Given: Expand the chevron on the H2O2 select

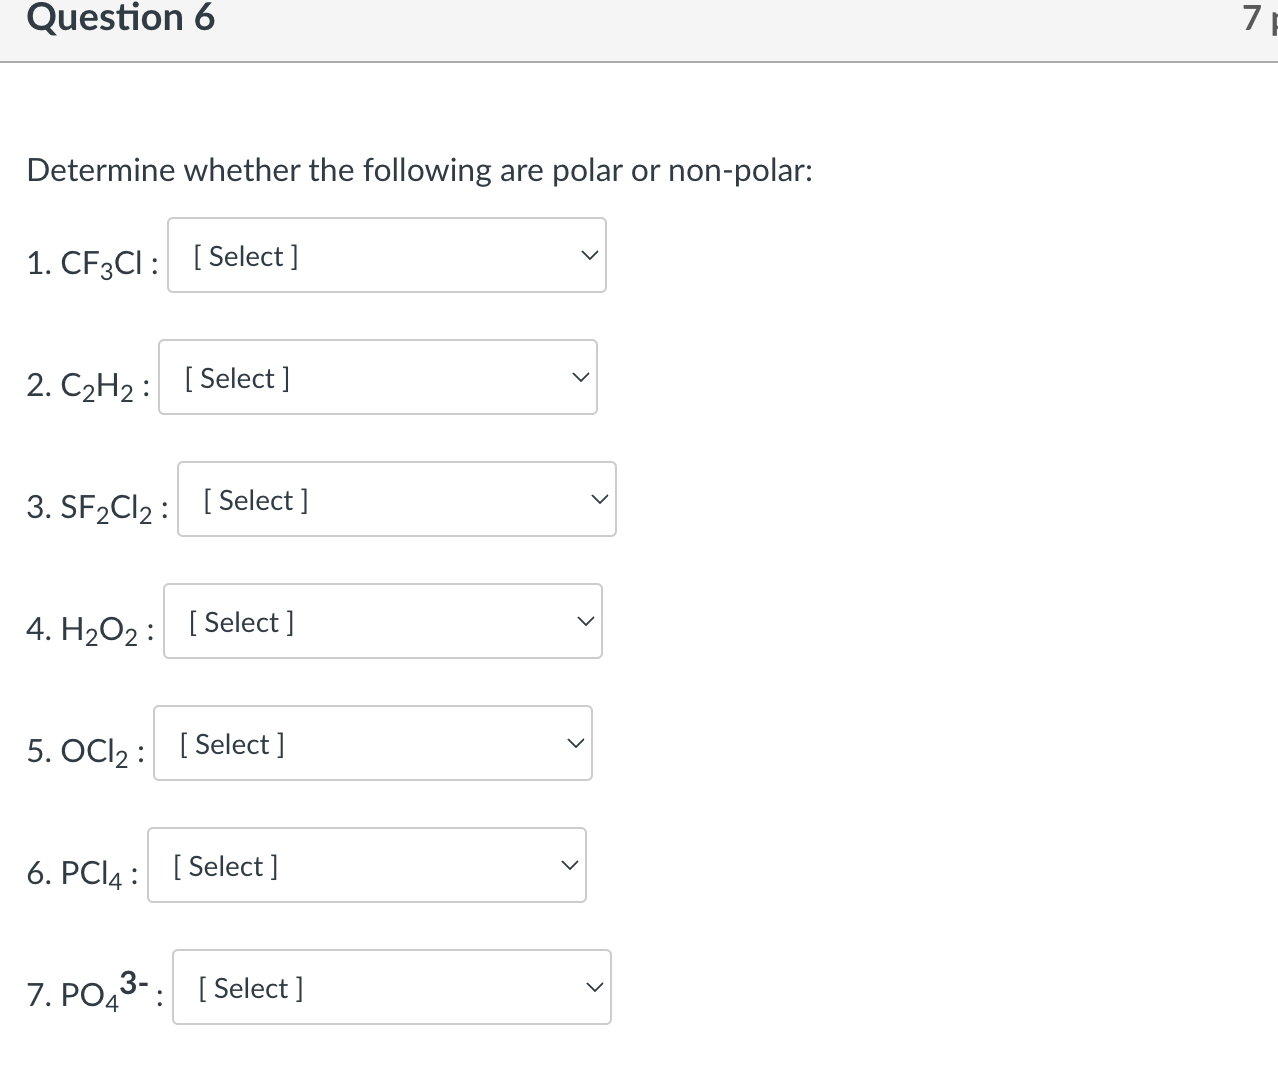Looking at the screenshot, I should click(585, 620).
